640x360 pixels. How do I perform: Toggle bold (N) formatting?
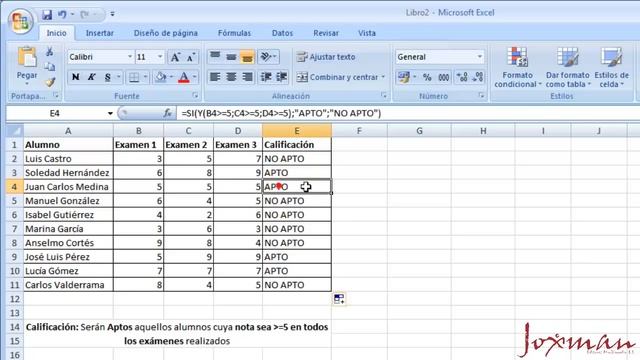76,77
